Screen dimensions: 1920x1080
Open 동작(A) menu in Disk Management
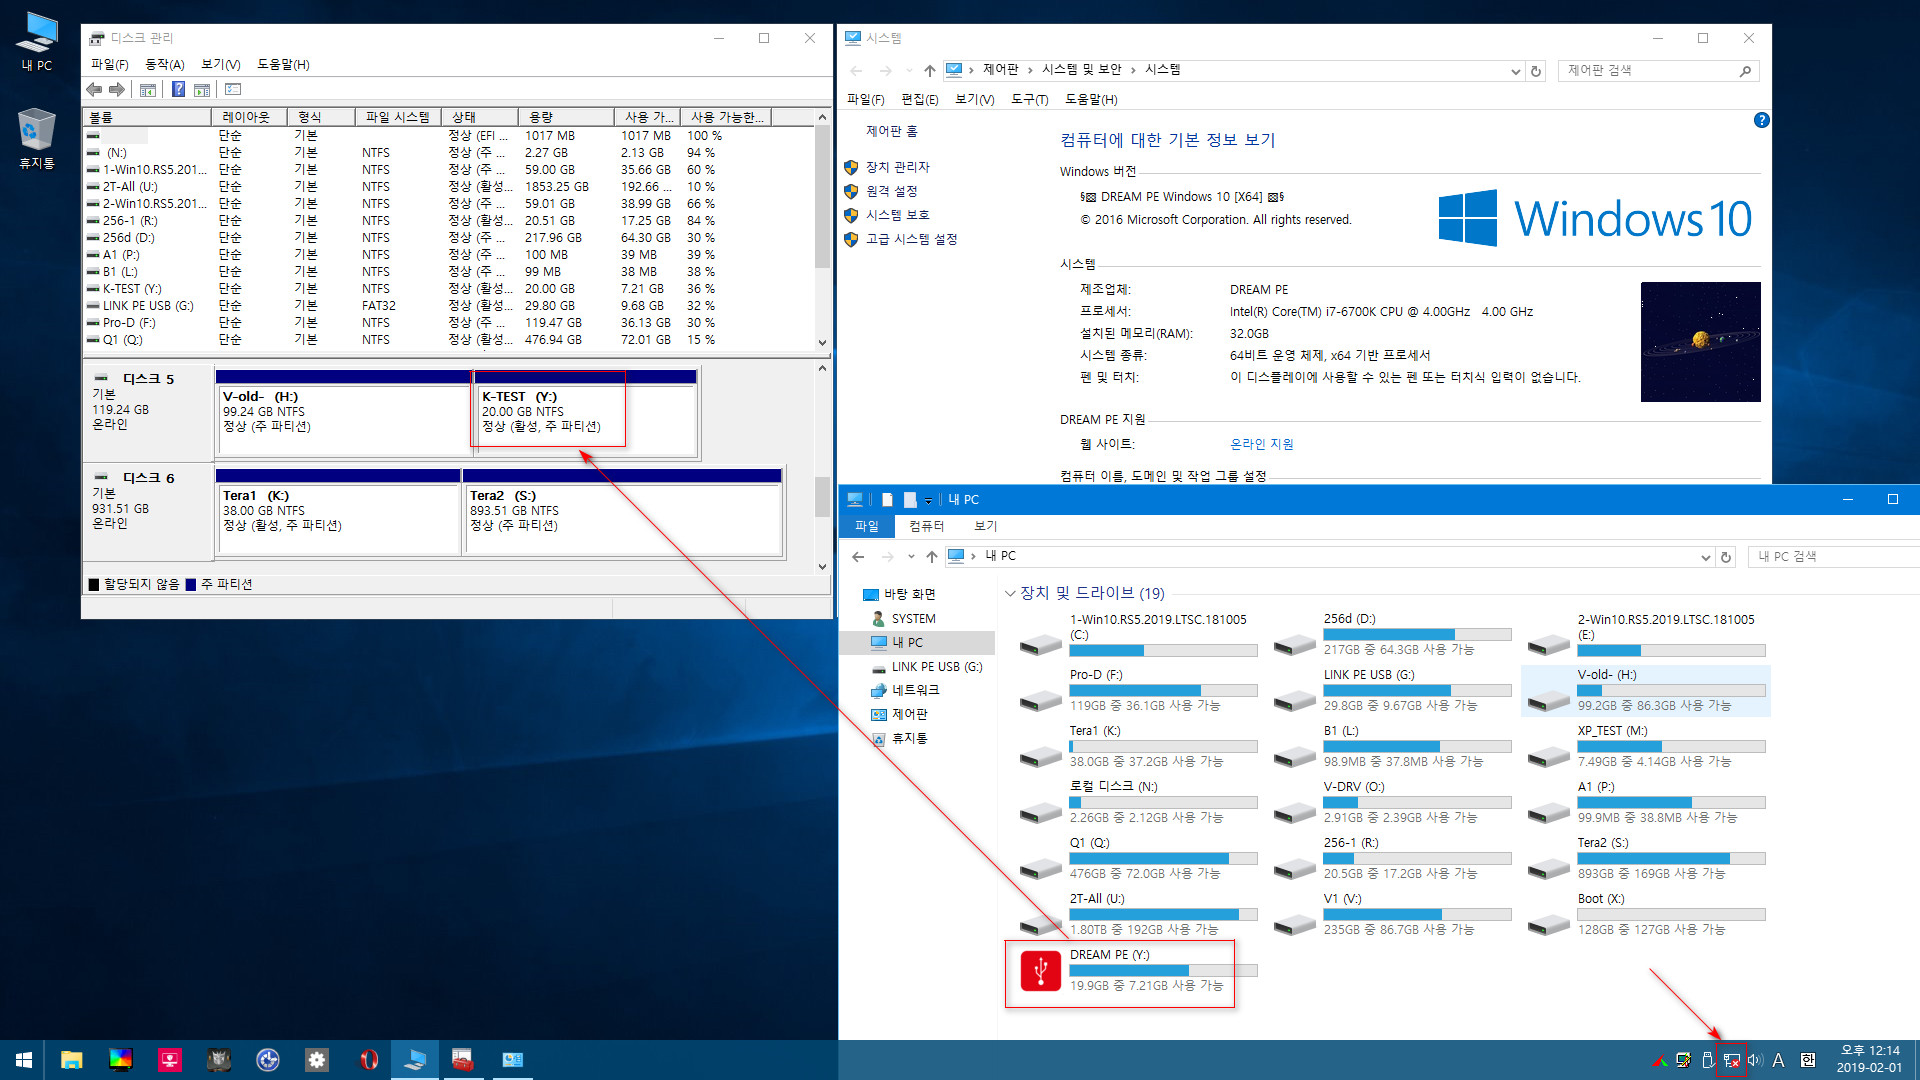coord(165,64)
